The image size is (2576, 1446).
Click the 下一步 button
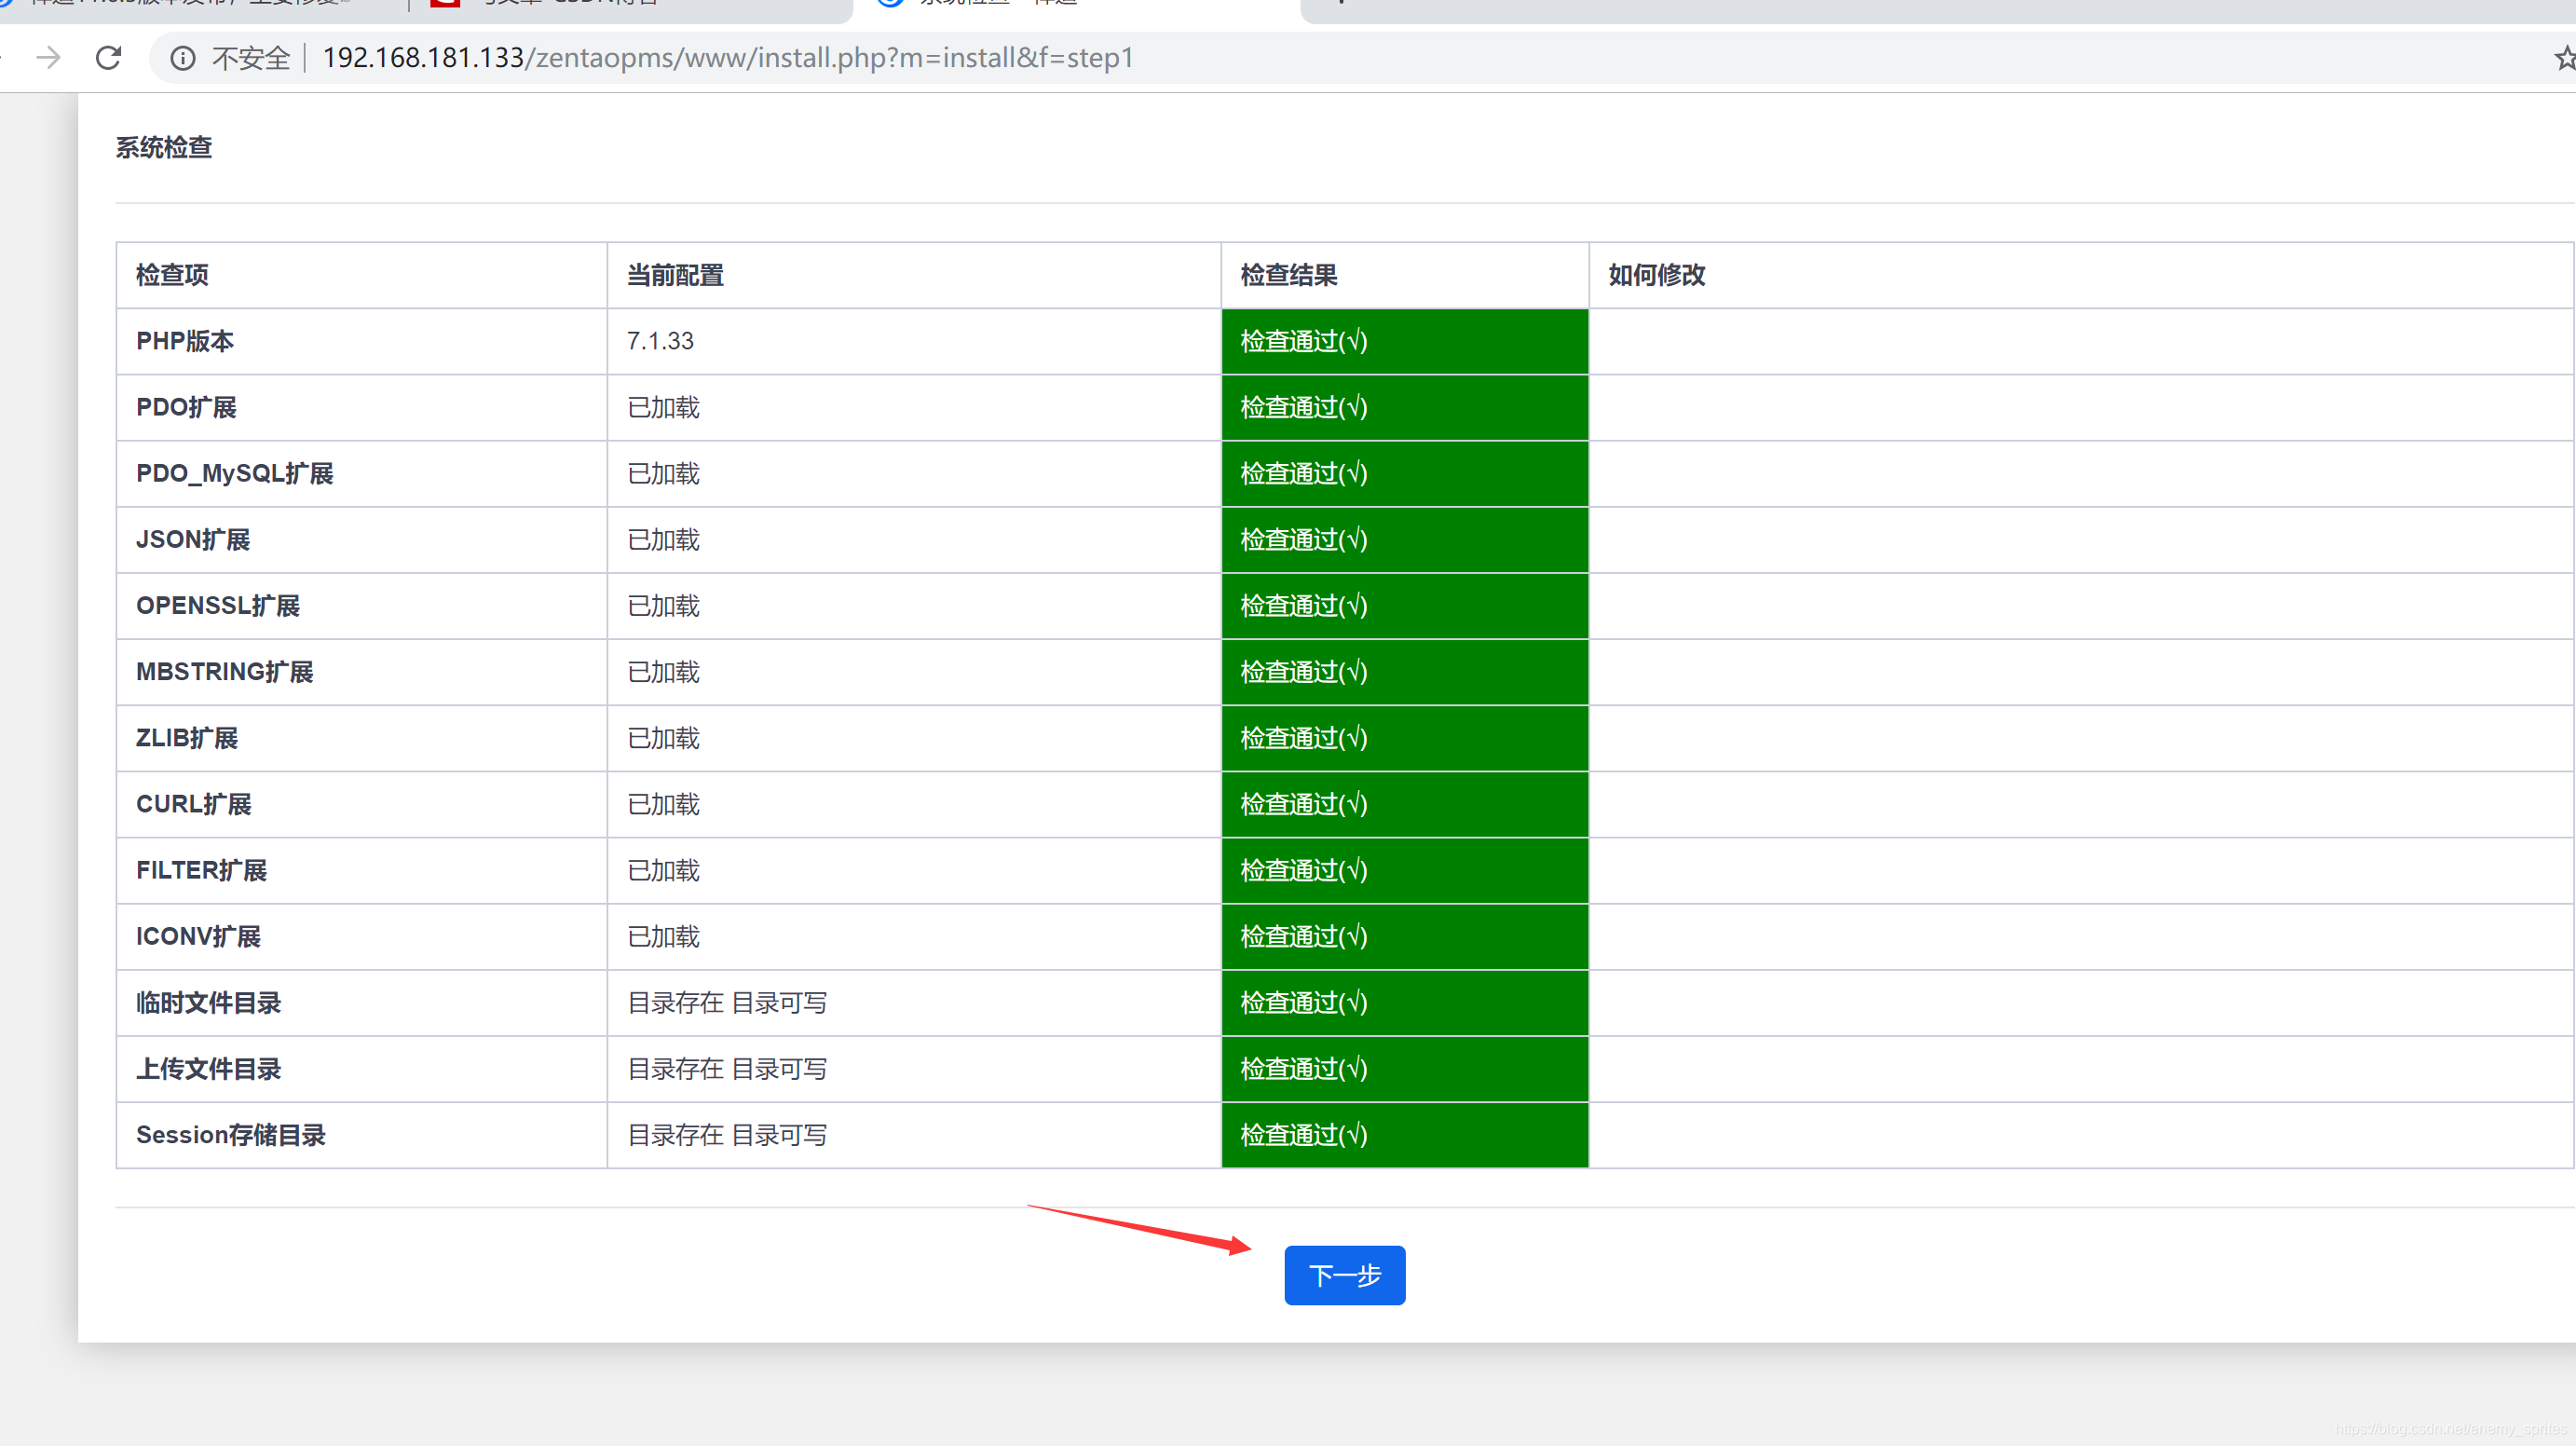(1344, 1275)
